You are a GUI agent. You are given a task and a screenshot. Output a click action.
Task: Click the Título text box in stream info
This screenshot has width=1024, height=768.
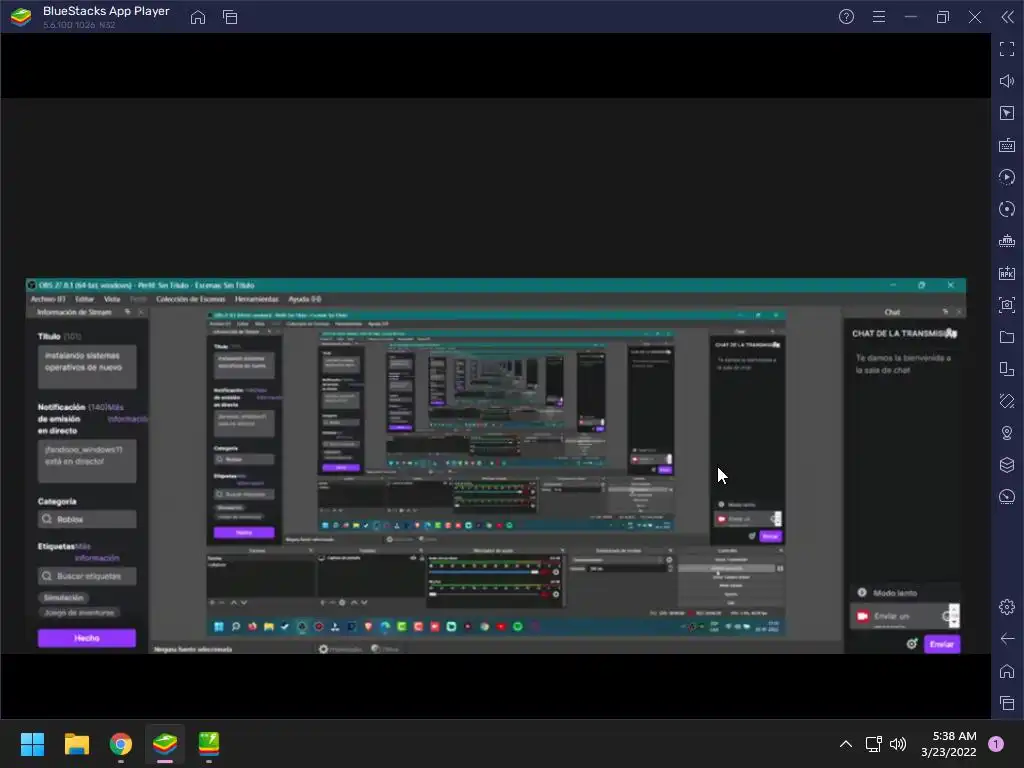(x=87, y=366)
